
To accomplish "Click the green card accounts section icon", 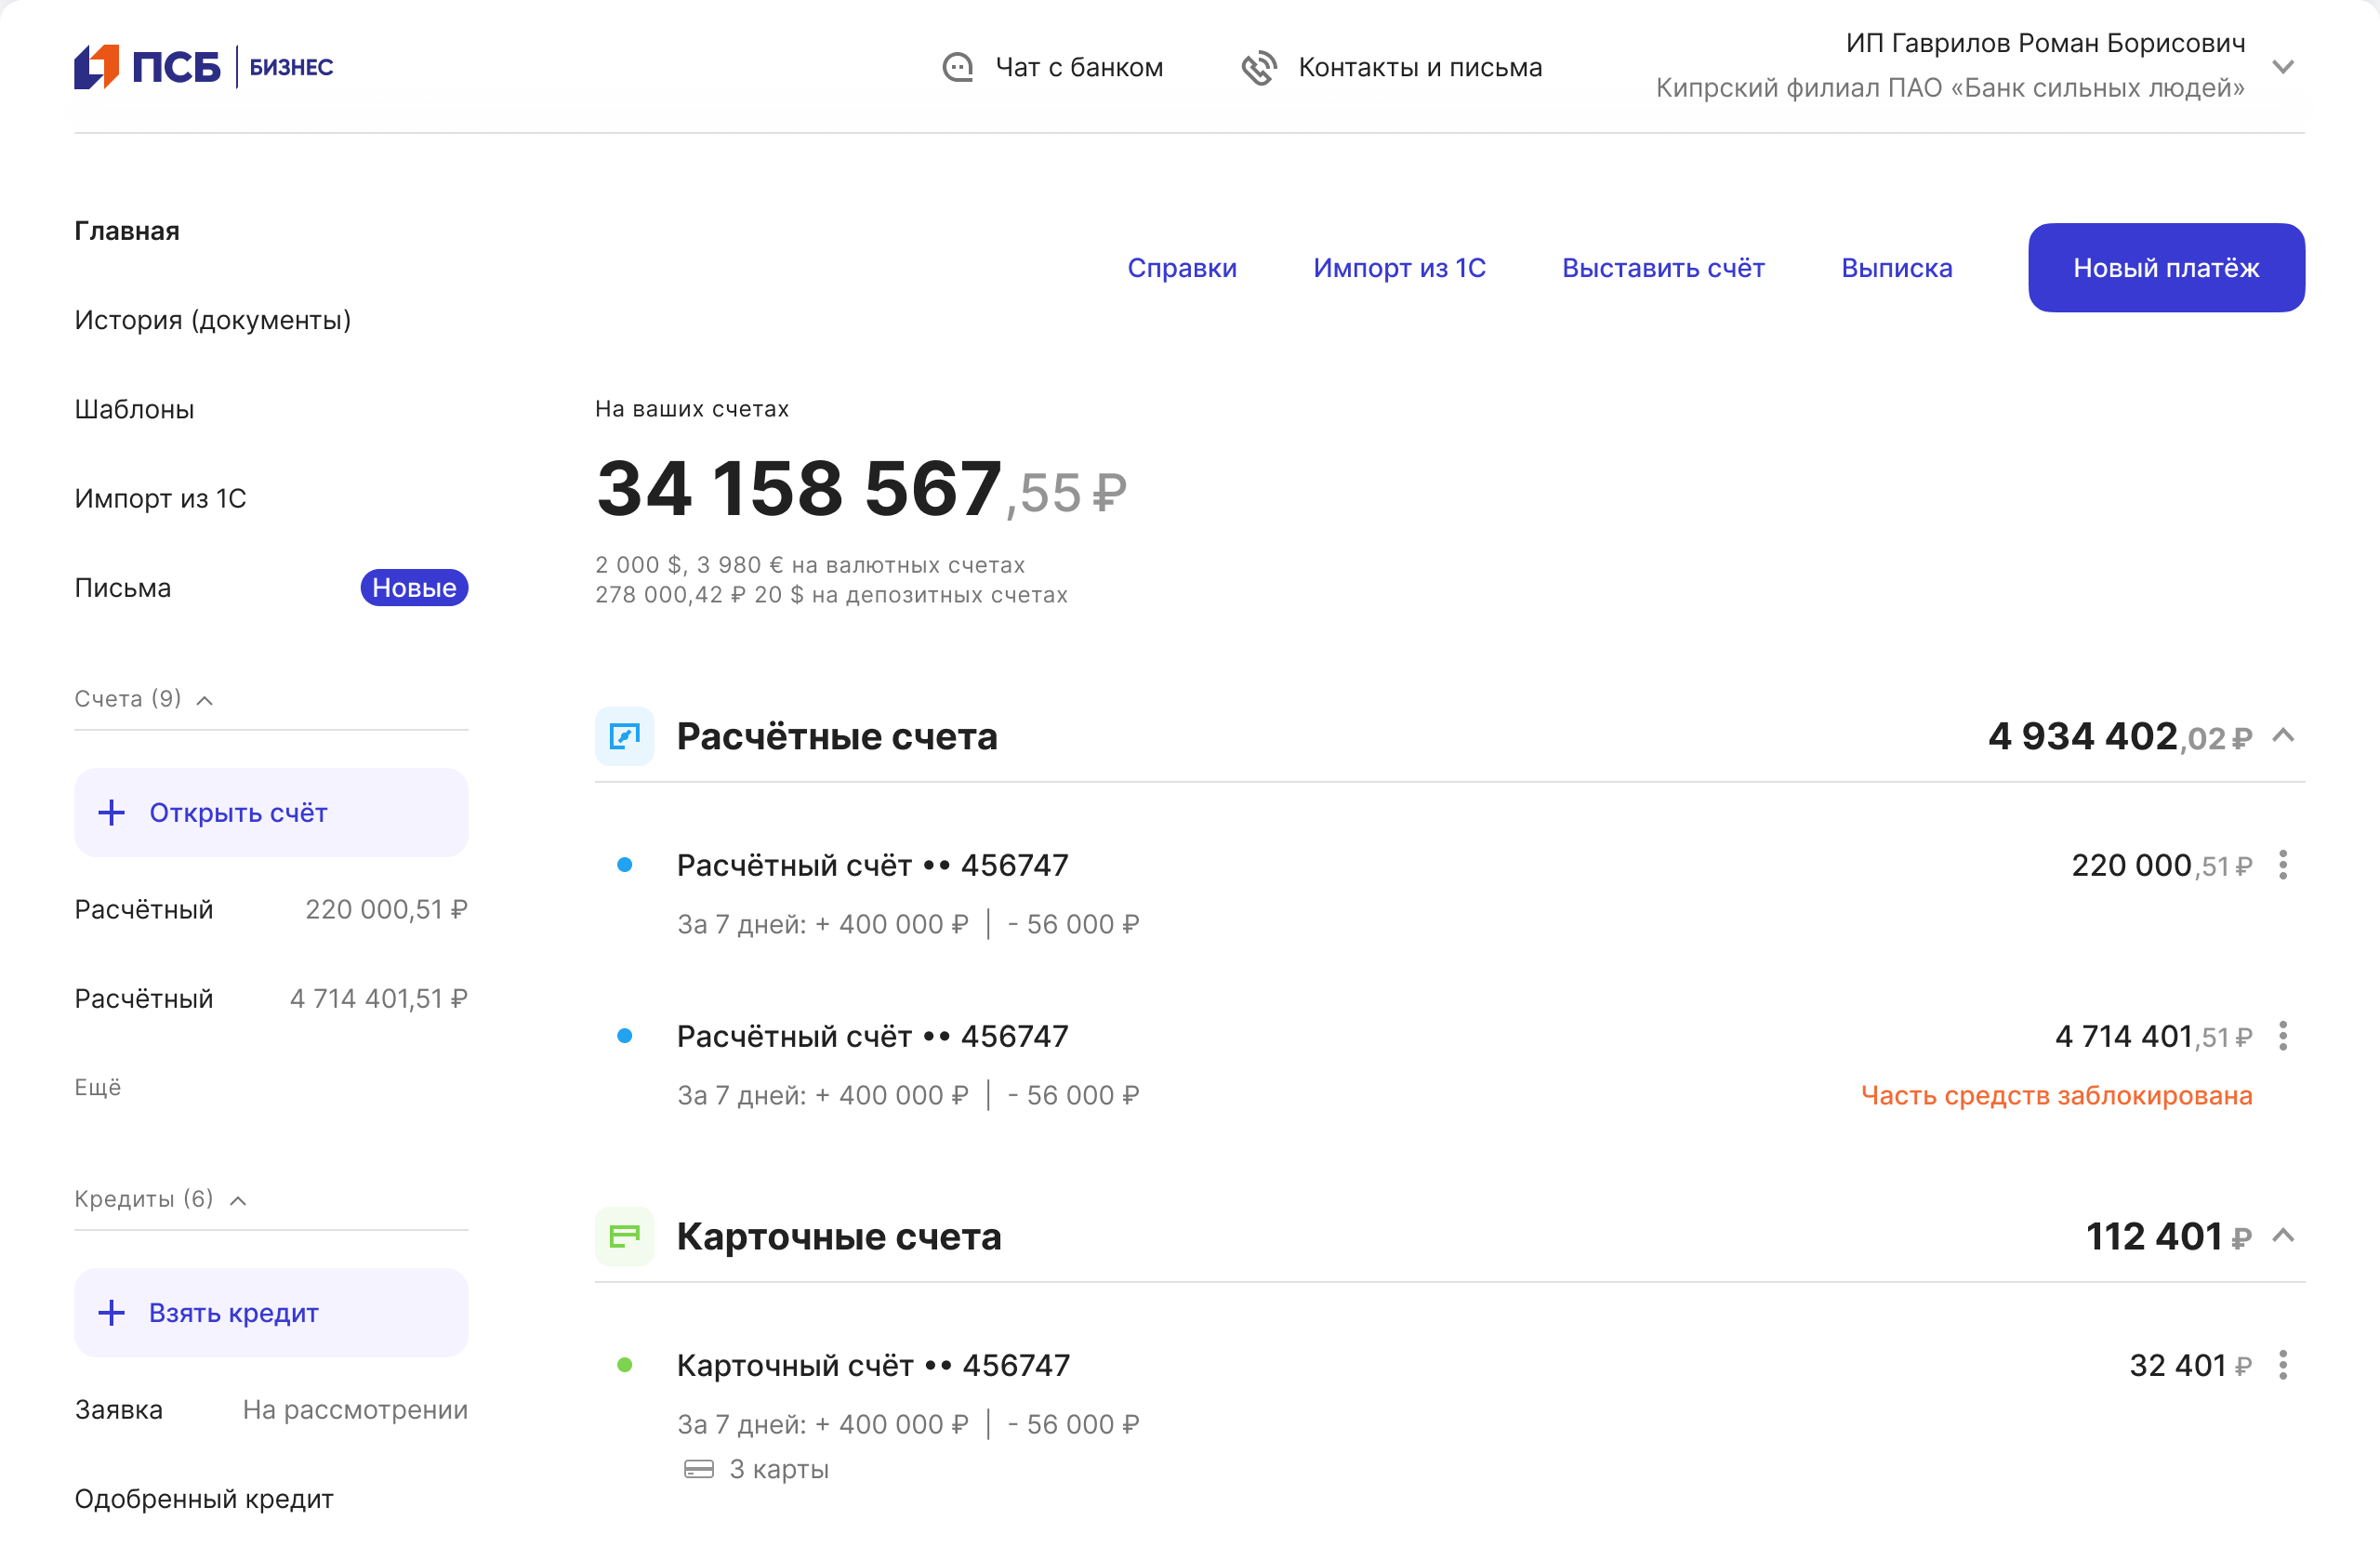I will [624, 1236].
